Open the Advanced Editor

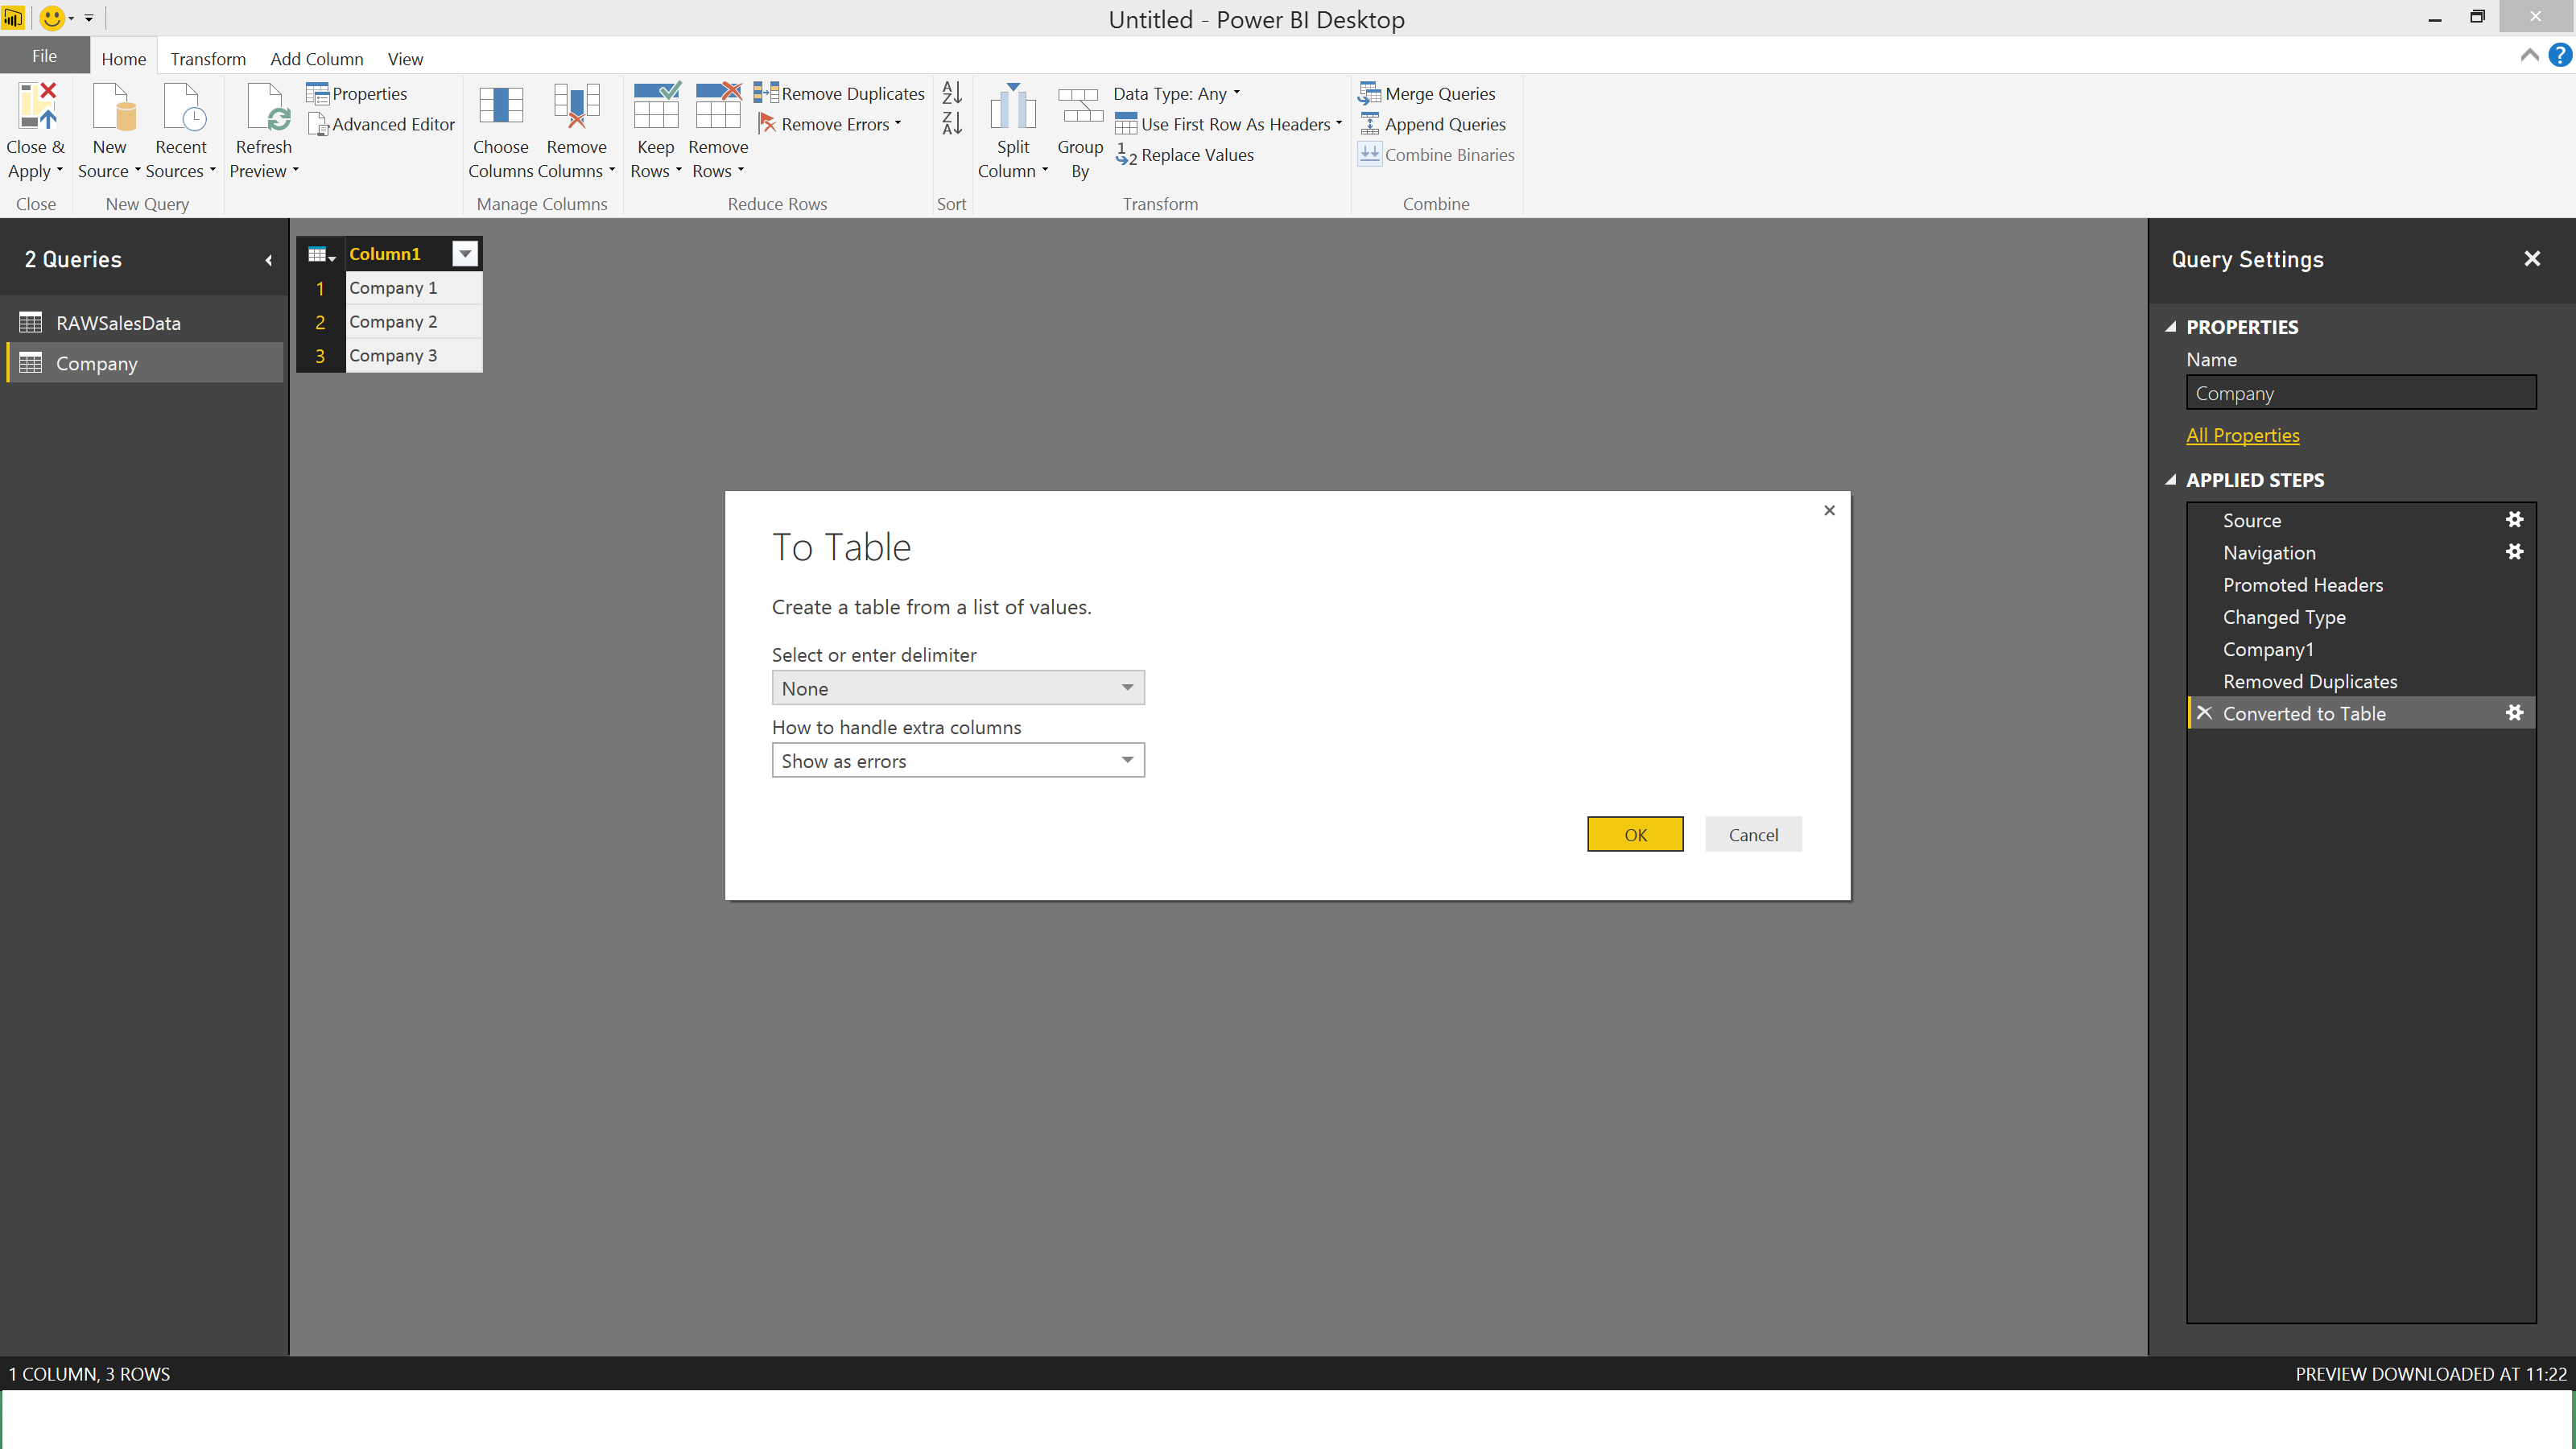click(x=381, y=124)
